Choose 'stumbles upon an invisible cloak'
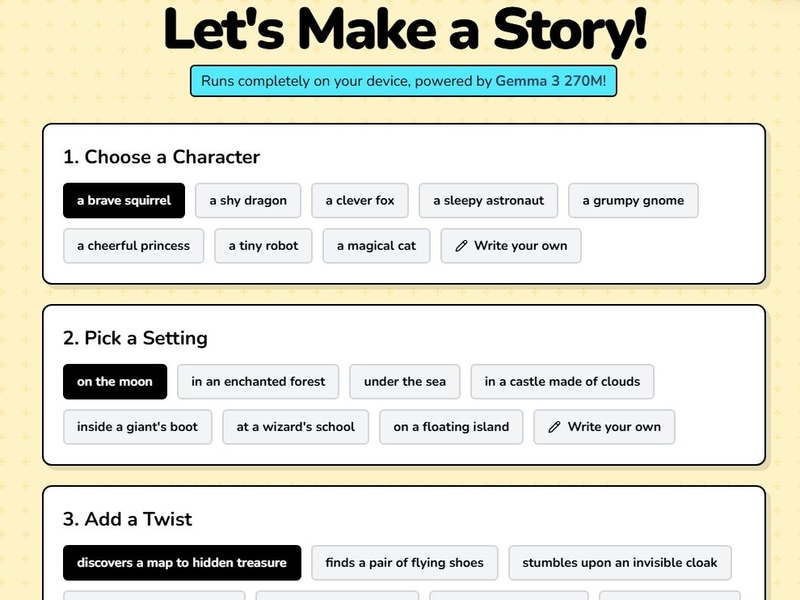800x600 pixels. click(x=618, y=563)
